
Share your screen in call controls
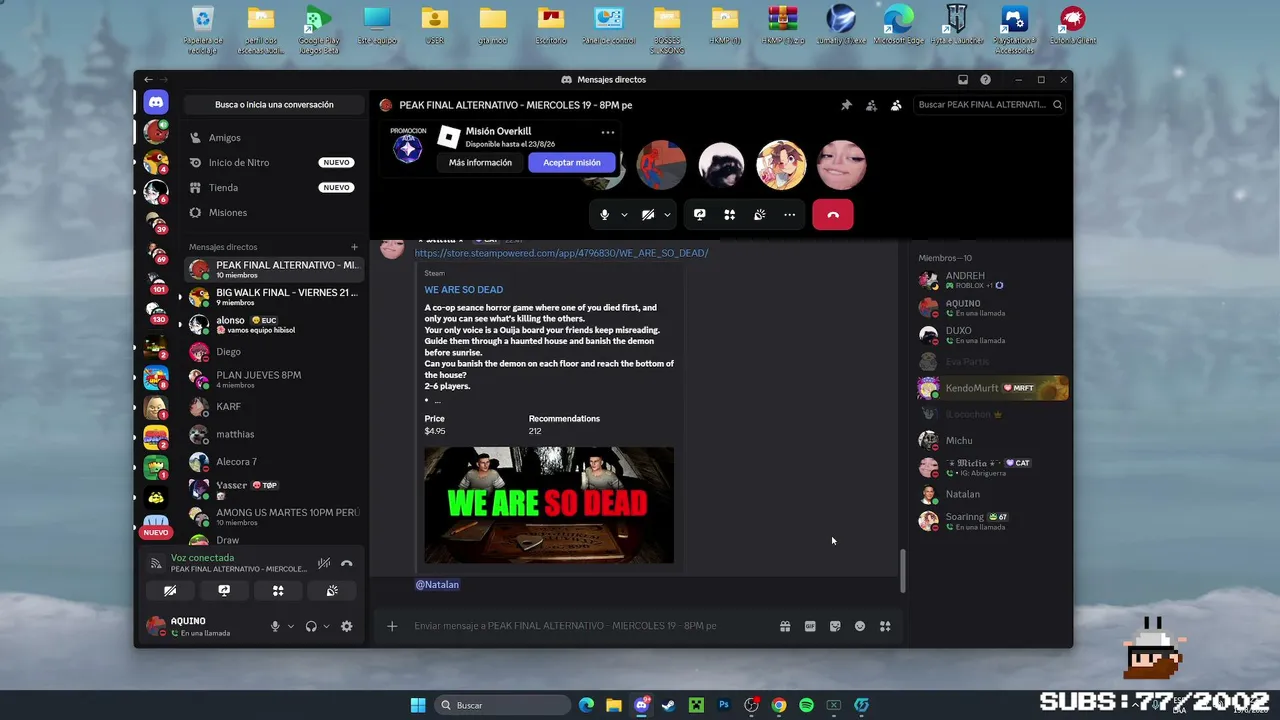click(x=700, y=215)
